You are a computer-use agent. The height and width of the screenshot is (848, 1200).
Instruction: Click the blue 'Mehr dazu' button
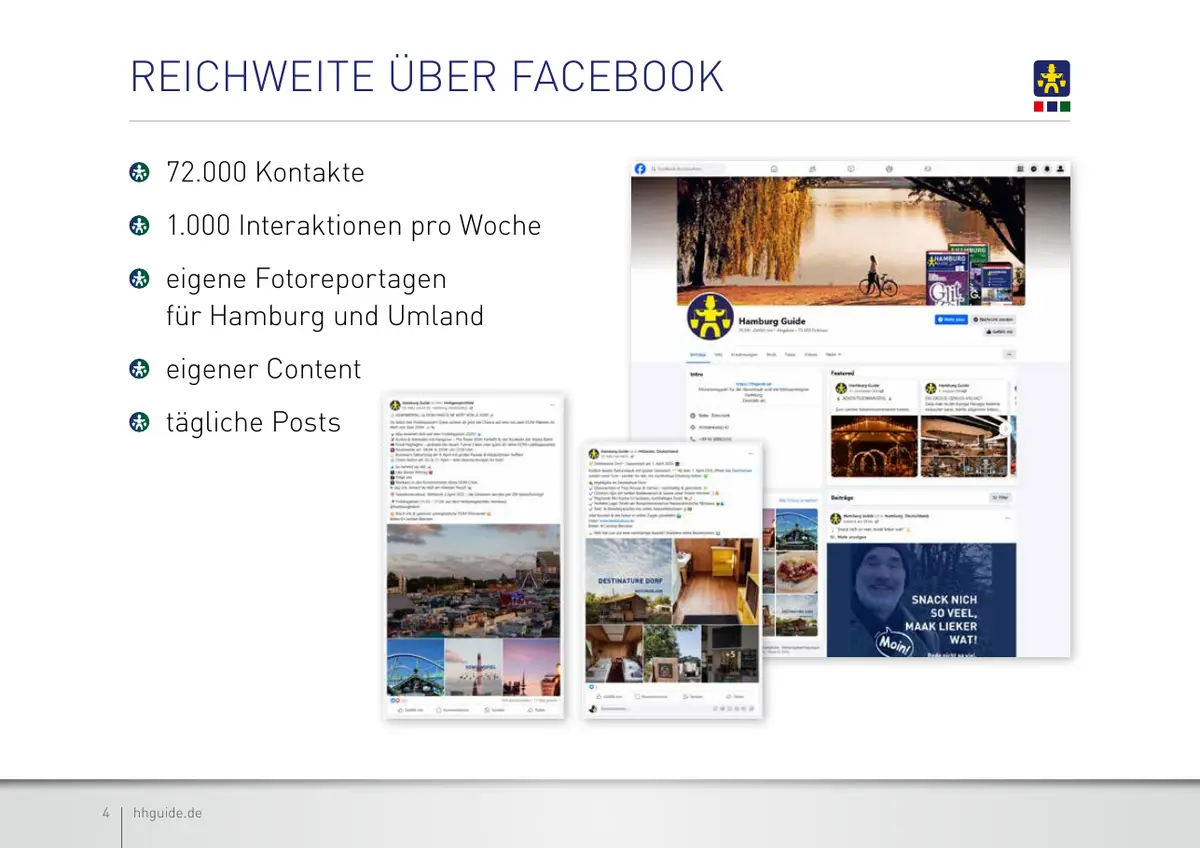(x=951, y=320)
